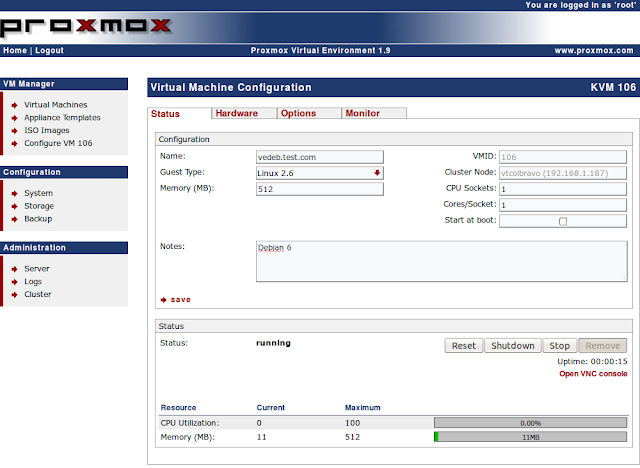
Task: Click the arrow icon beside System
Action: (15, 193)
